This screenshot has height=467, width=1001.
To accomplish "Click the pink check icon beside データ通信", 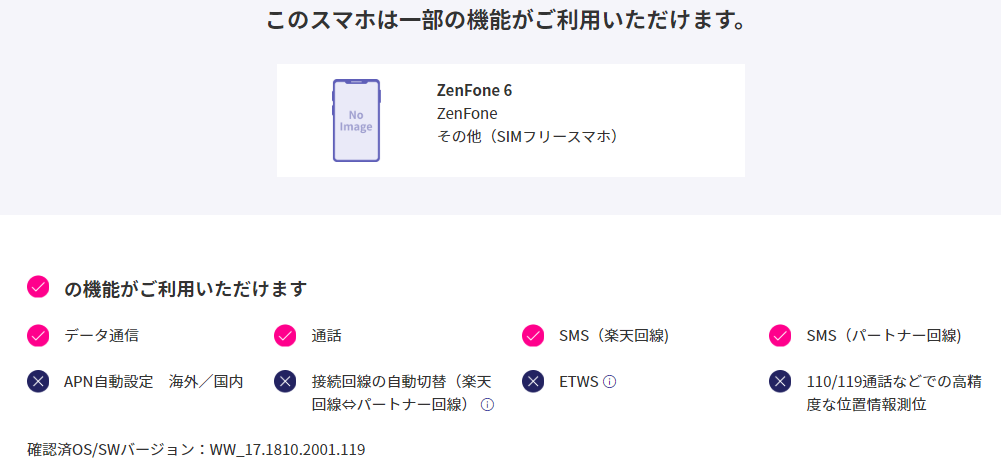I will tap(38, 336).
